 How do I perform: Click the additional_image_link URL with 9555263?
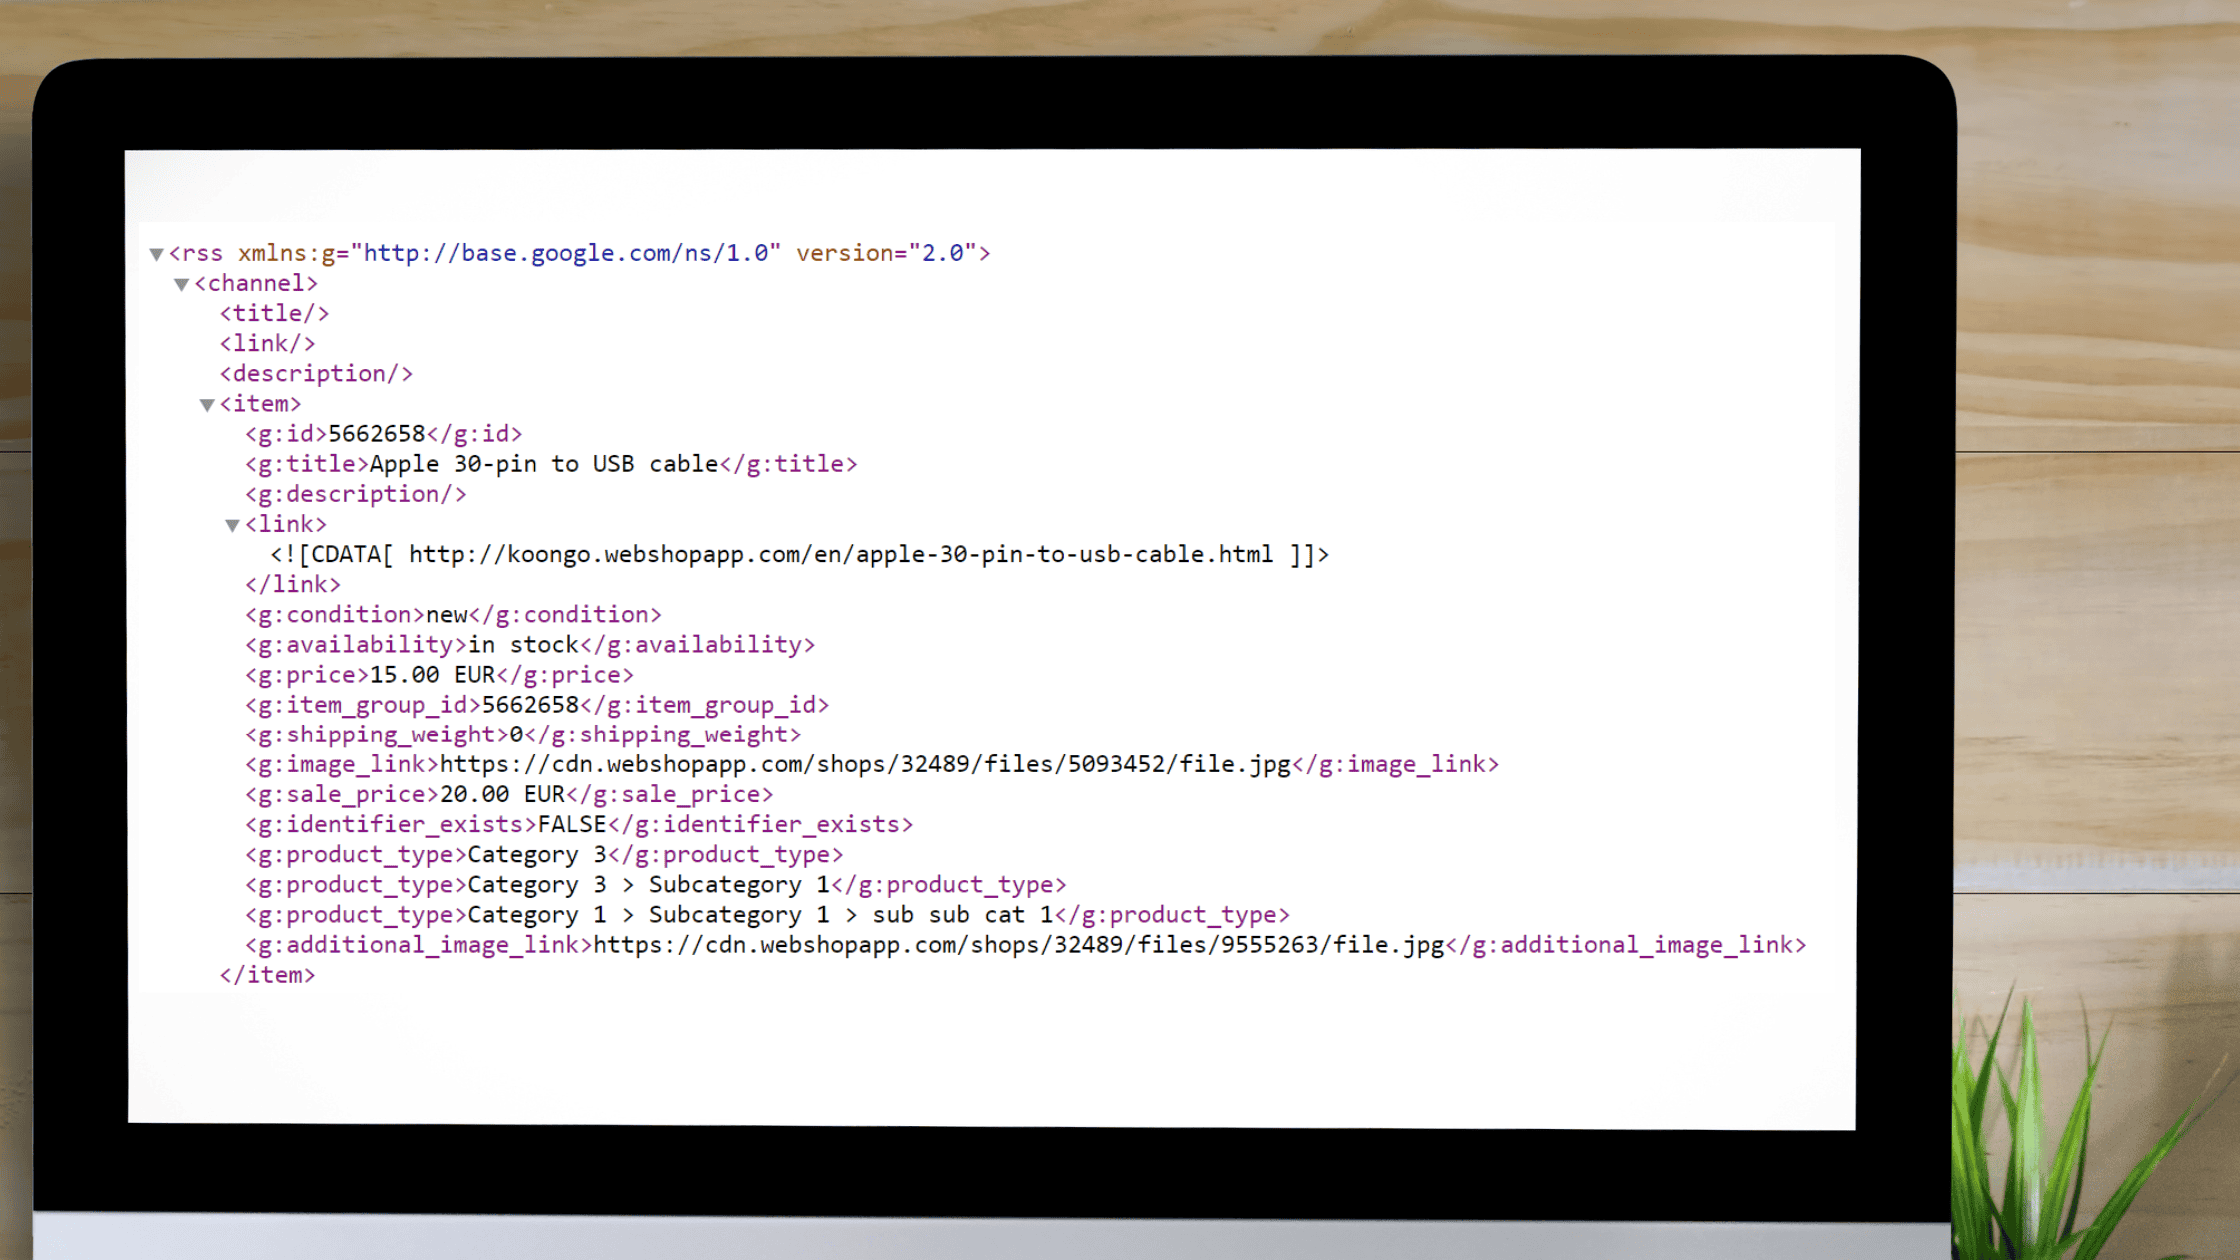click(x=1019, y=945)
